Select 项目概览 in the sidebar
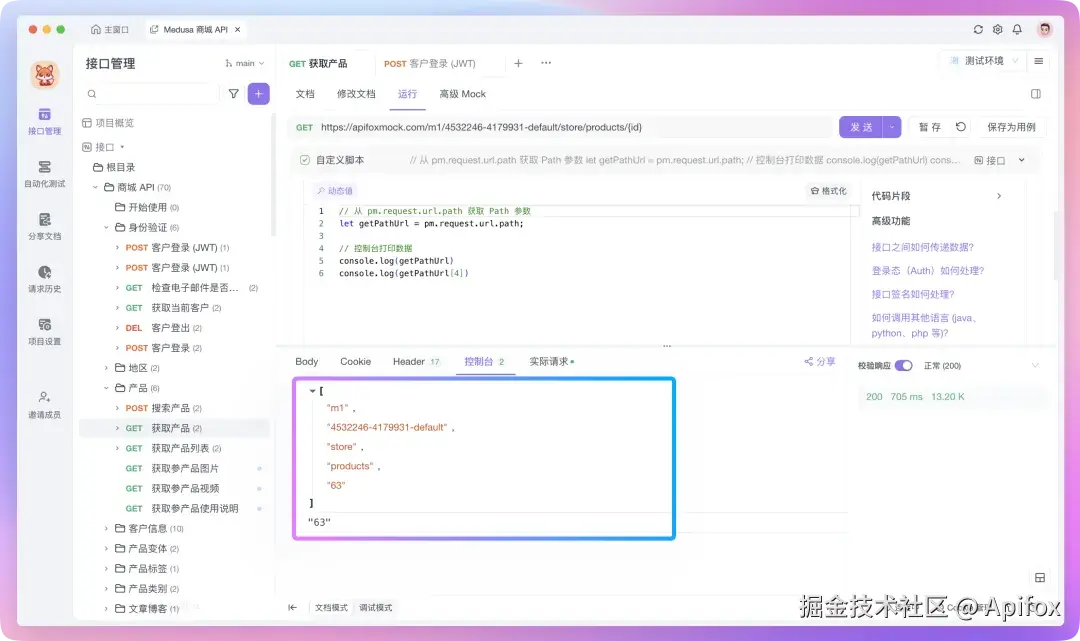The image size is (1080, 641). [108, 123]
